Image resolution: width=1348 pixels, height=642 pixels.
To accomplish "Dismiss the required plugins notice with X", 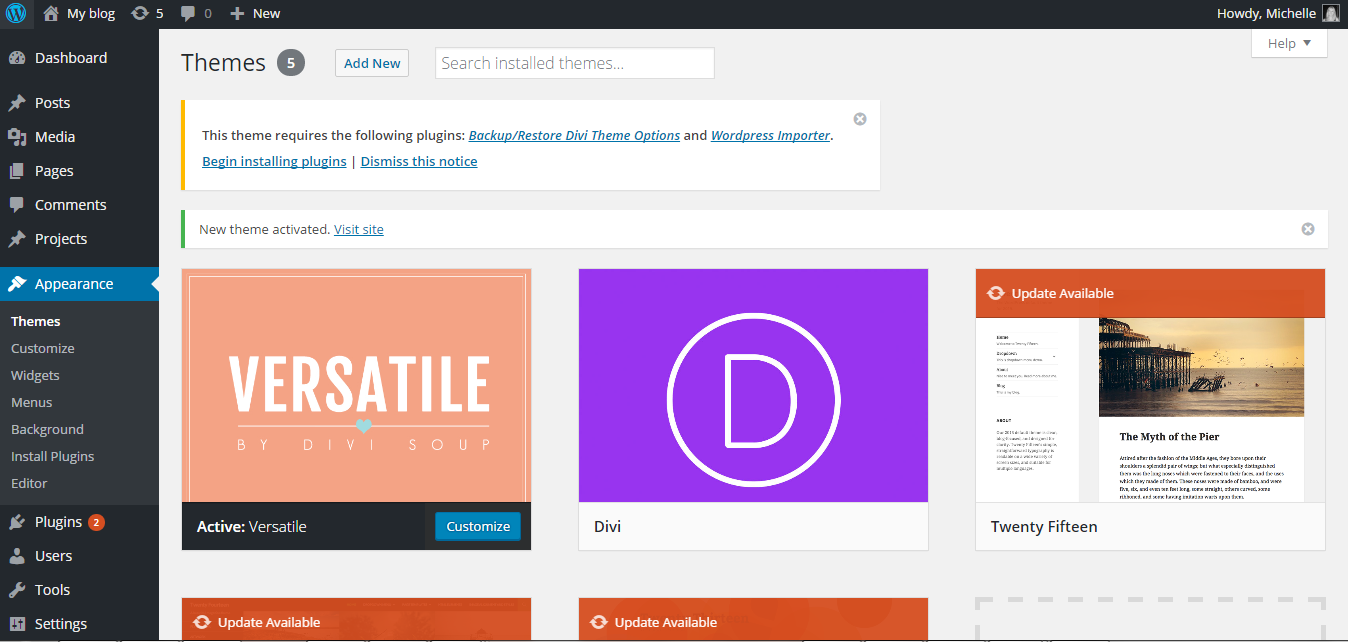I will click(860, 119).
